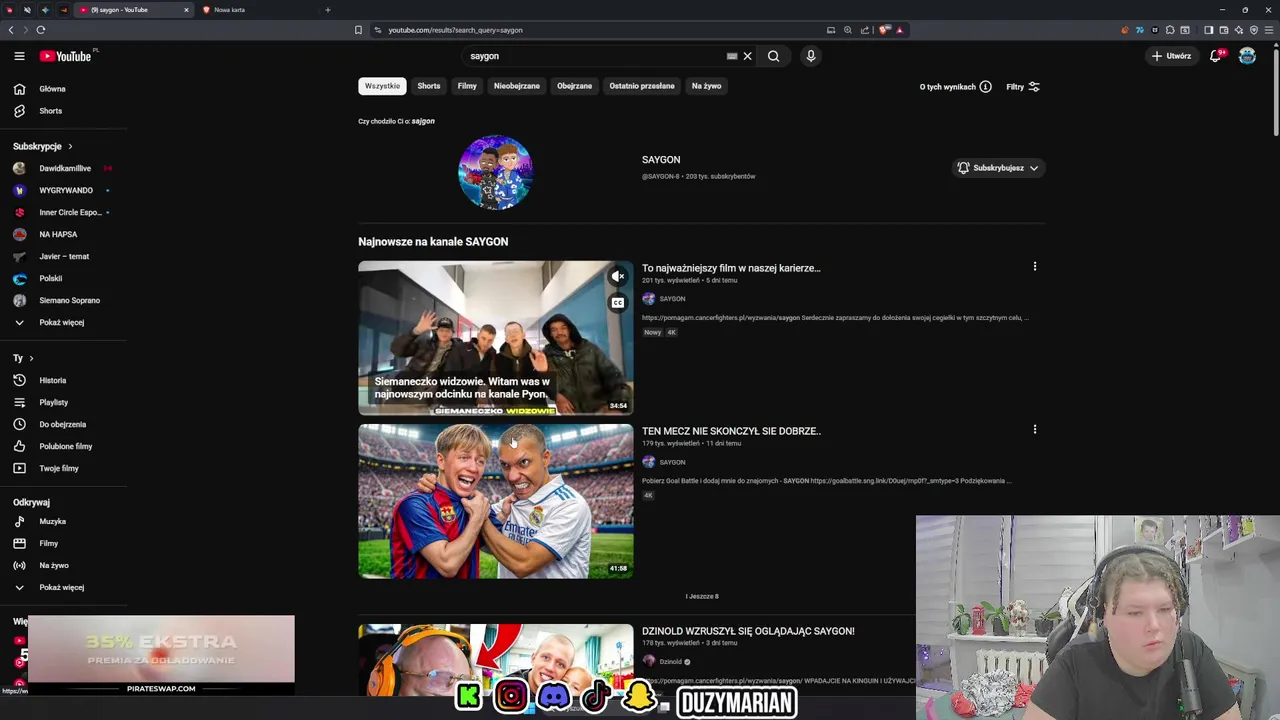1280x720 pixels.
Task: Toggle the browser sidebar panel icon
Action: pyautogui.click(x=1208, y=30)
